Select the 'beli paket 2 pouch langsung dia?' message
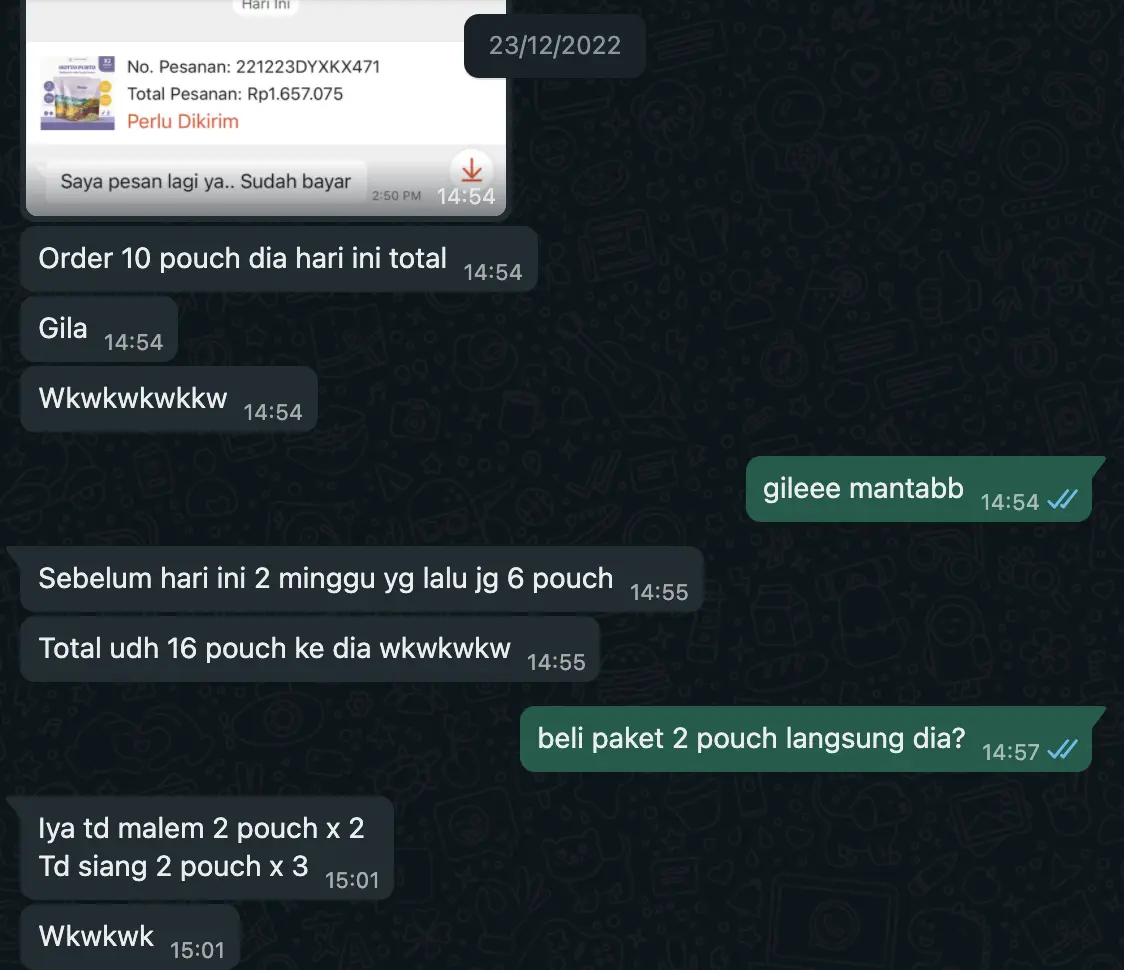The image size is (1124, 970). (806, 739)
